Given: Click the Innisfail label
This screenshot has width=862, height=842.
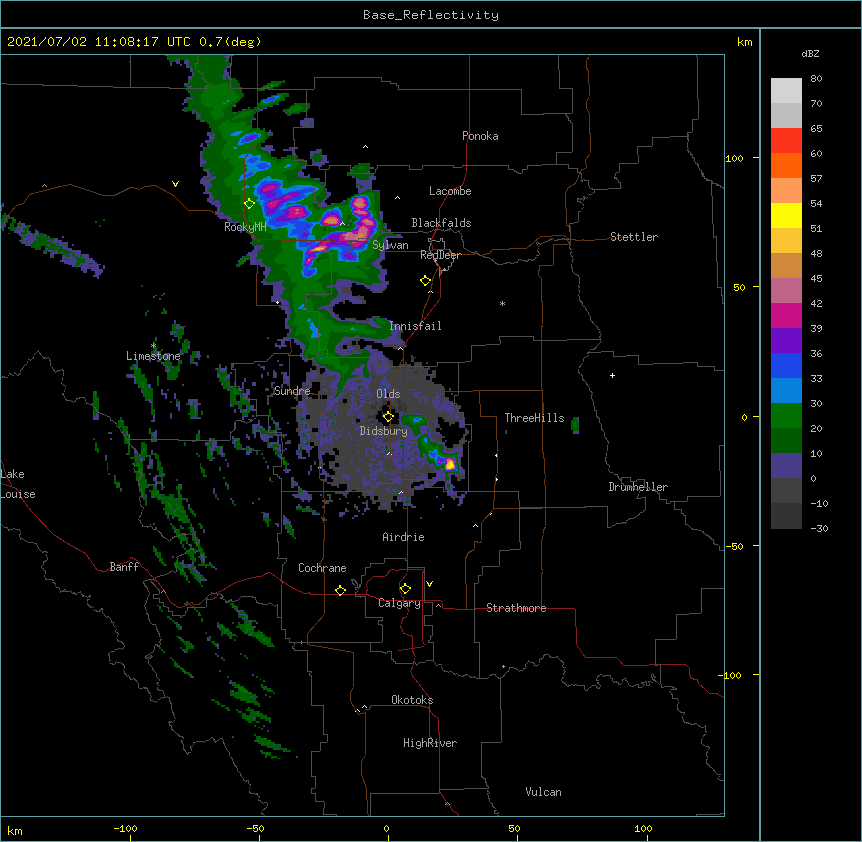Looking at the screenshot, I should [416, 326].
